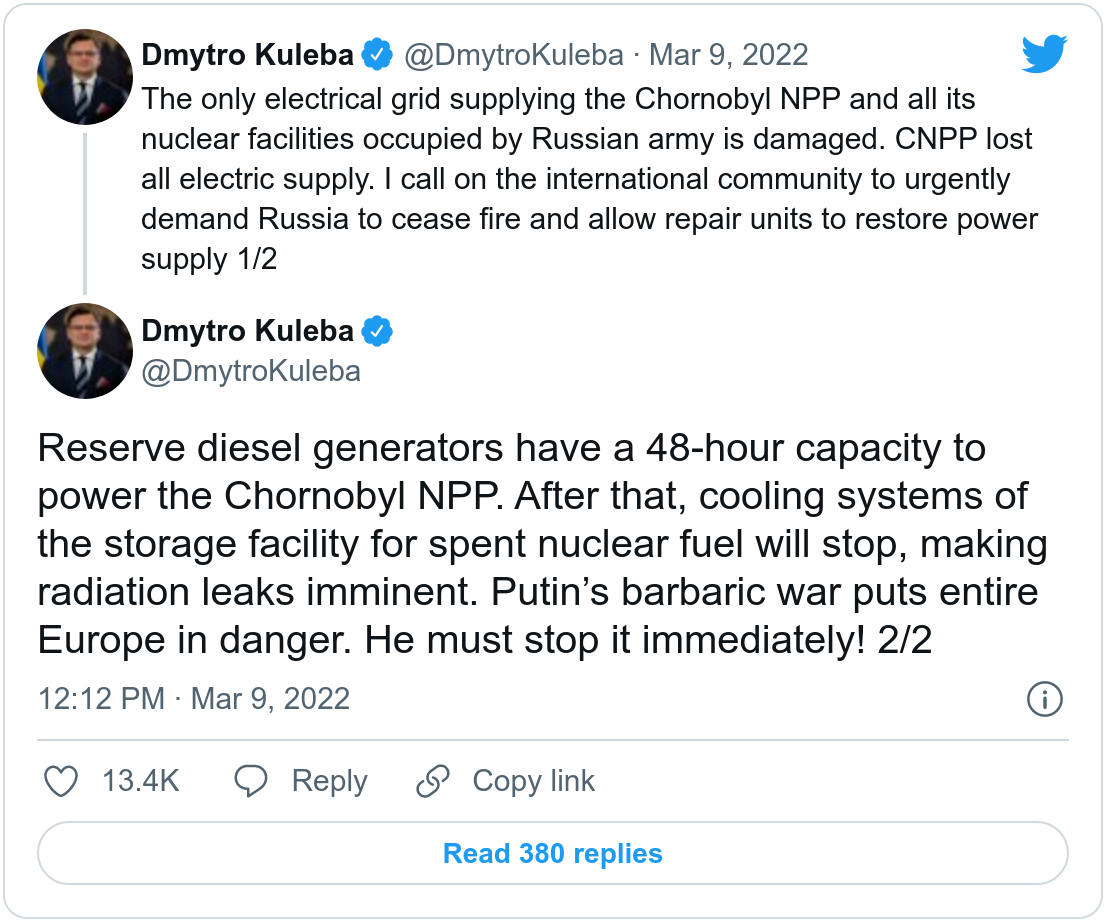Open Dmytro Kuleba's name in the parent tweet
Viewport: 1108px width, 923px height.
(248, 54)
